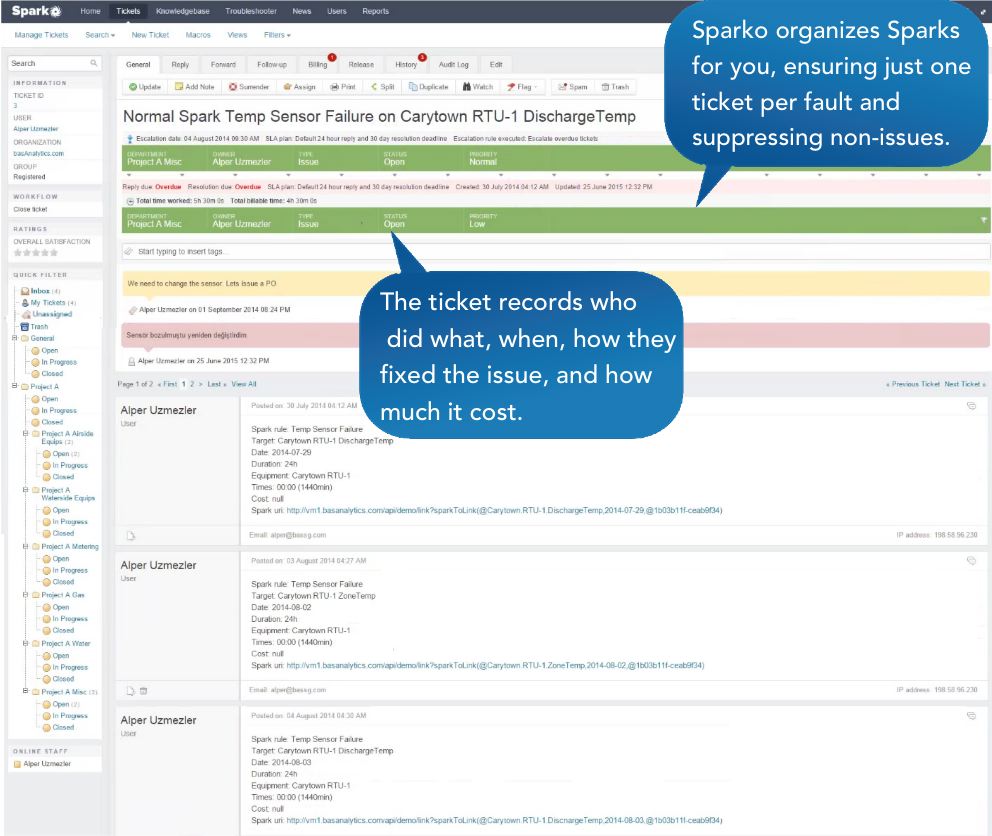The height and width of the screenshot is (836, 992).
Task: Click quote icon on 04 August 2014 post
Action: point(971,716)
